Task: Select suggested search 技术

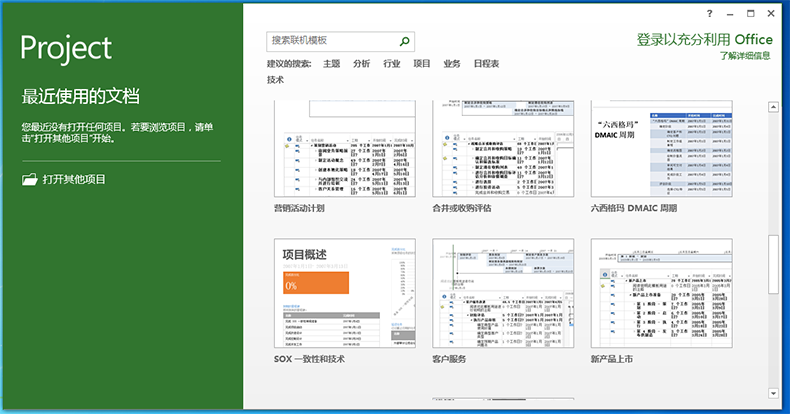Action: pos(276,80)
